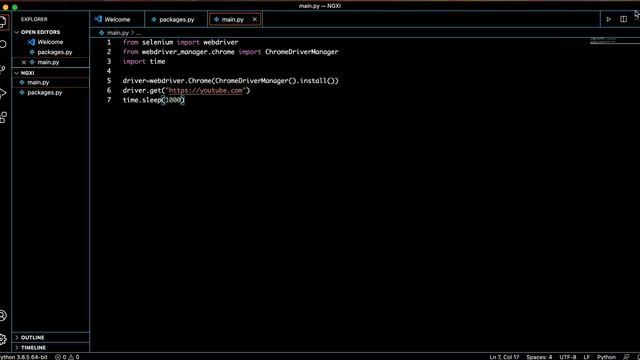Viewport: 640px width, 360px height.
Task: Open main.py under NGXI folder
Action: 38,82
